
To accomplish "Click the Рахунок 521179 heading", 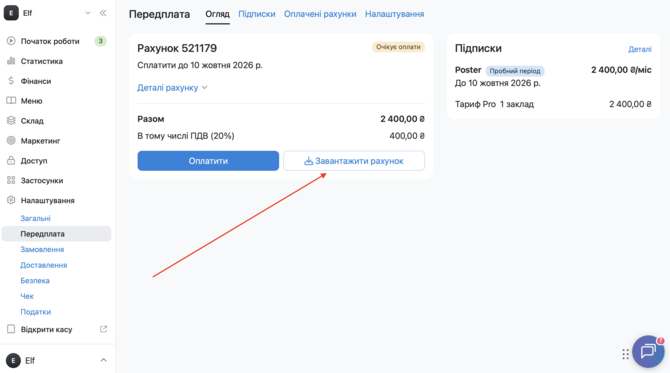I will point(177,48).
